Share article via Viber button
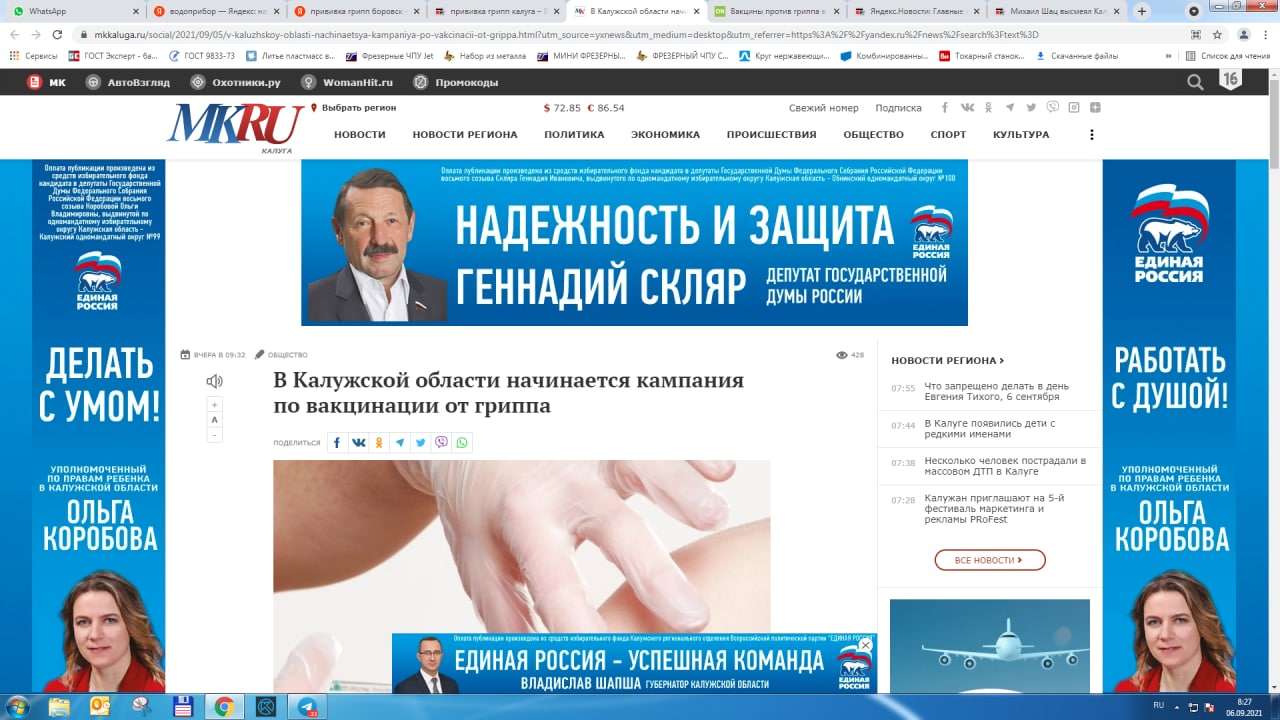This screenshot has width=1280, height=720. point(441,442)
